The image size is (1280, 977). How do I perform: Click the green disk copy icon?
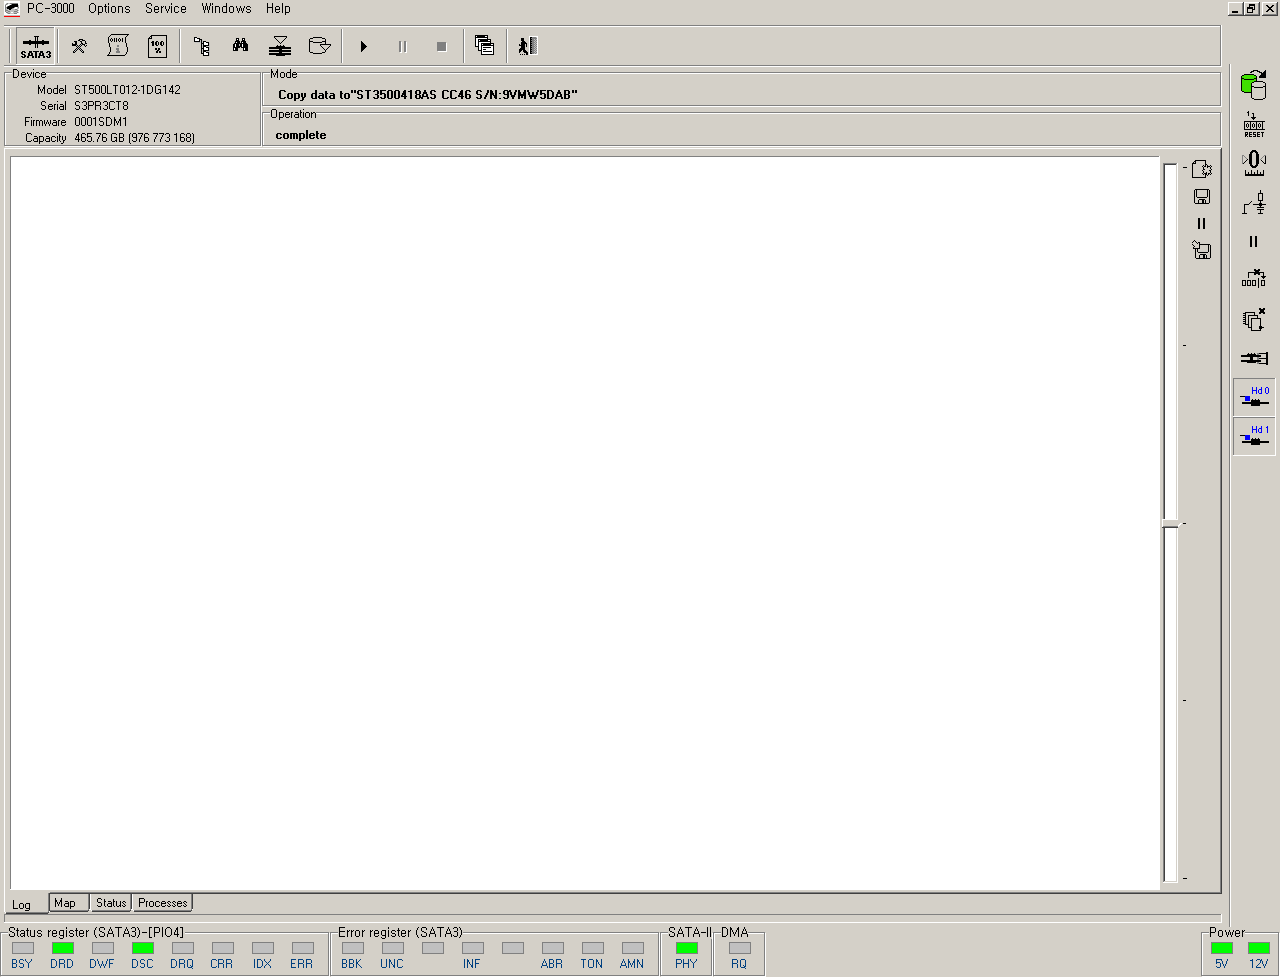point(1253,85)
